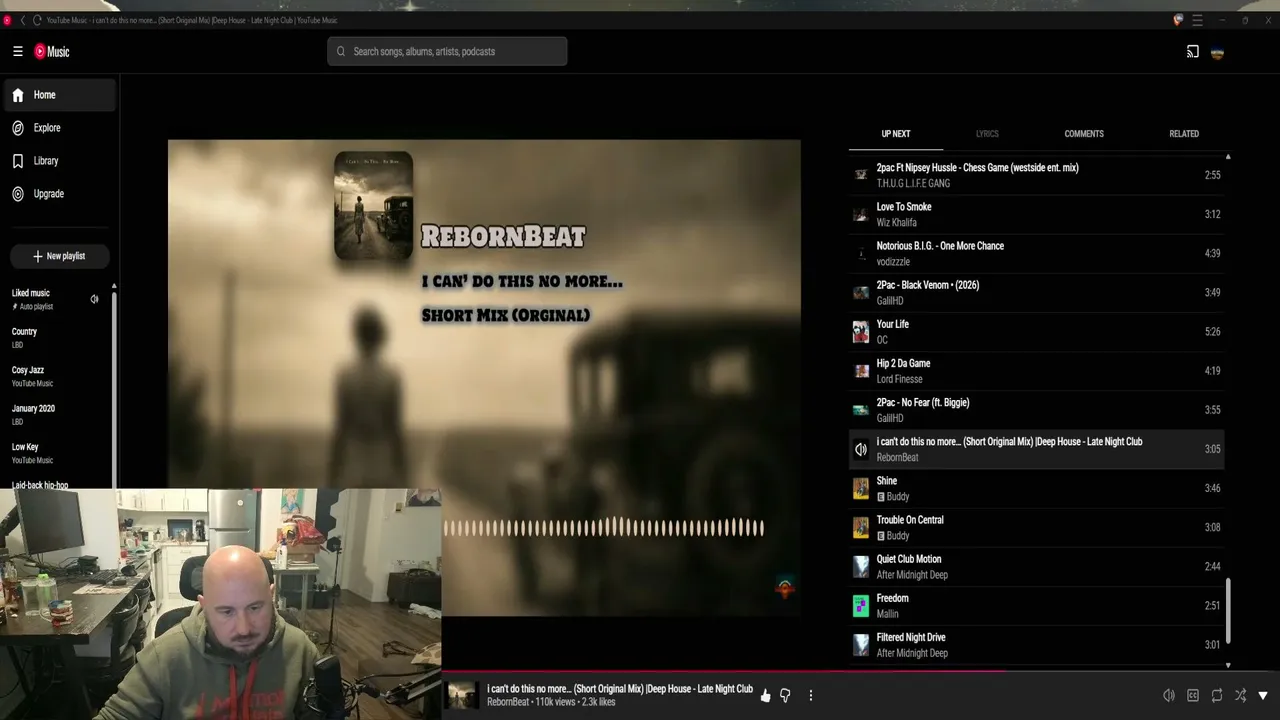Play Notorious B.I.G. One More Chance

(x=1036, y=253)
